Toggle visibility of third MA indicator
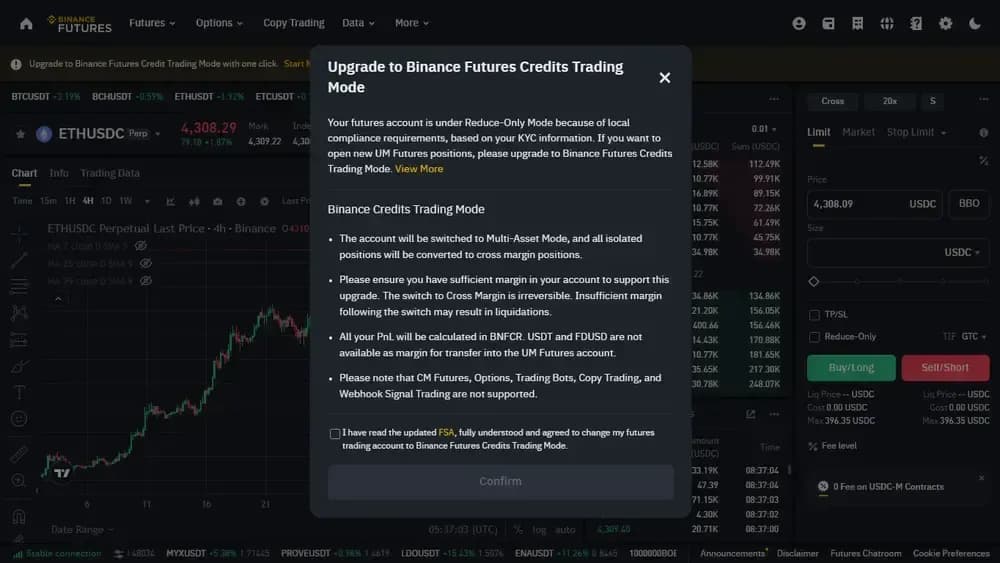The width and height of the screenshot is (1000, 563). click(x=145, y=281)
